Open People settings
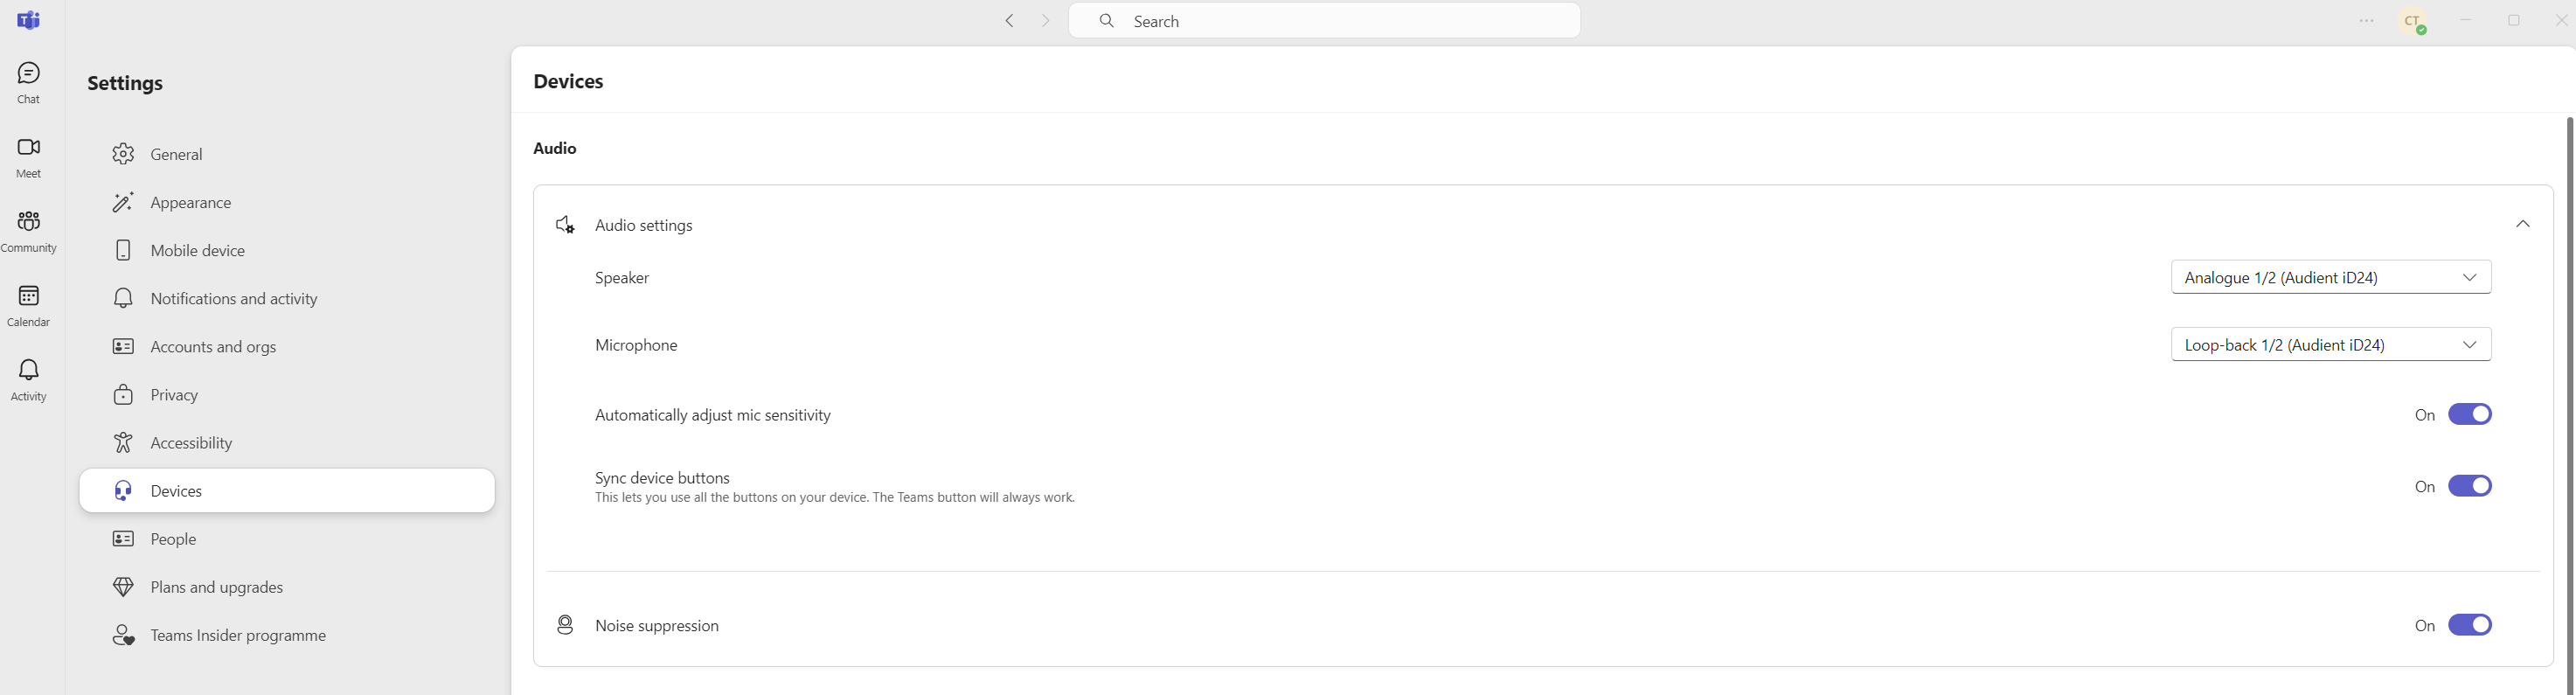This screenshot has height=695, width=2576. 287,538
